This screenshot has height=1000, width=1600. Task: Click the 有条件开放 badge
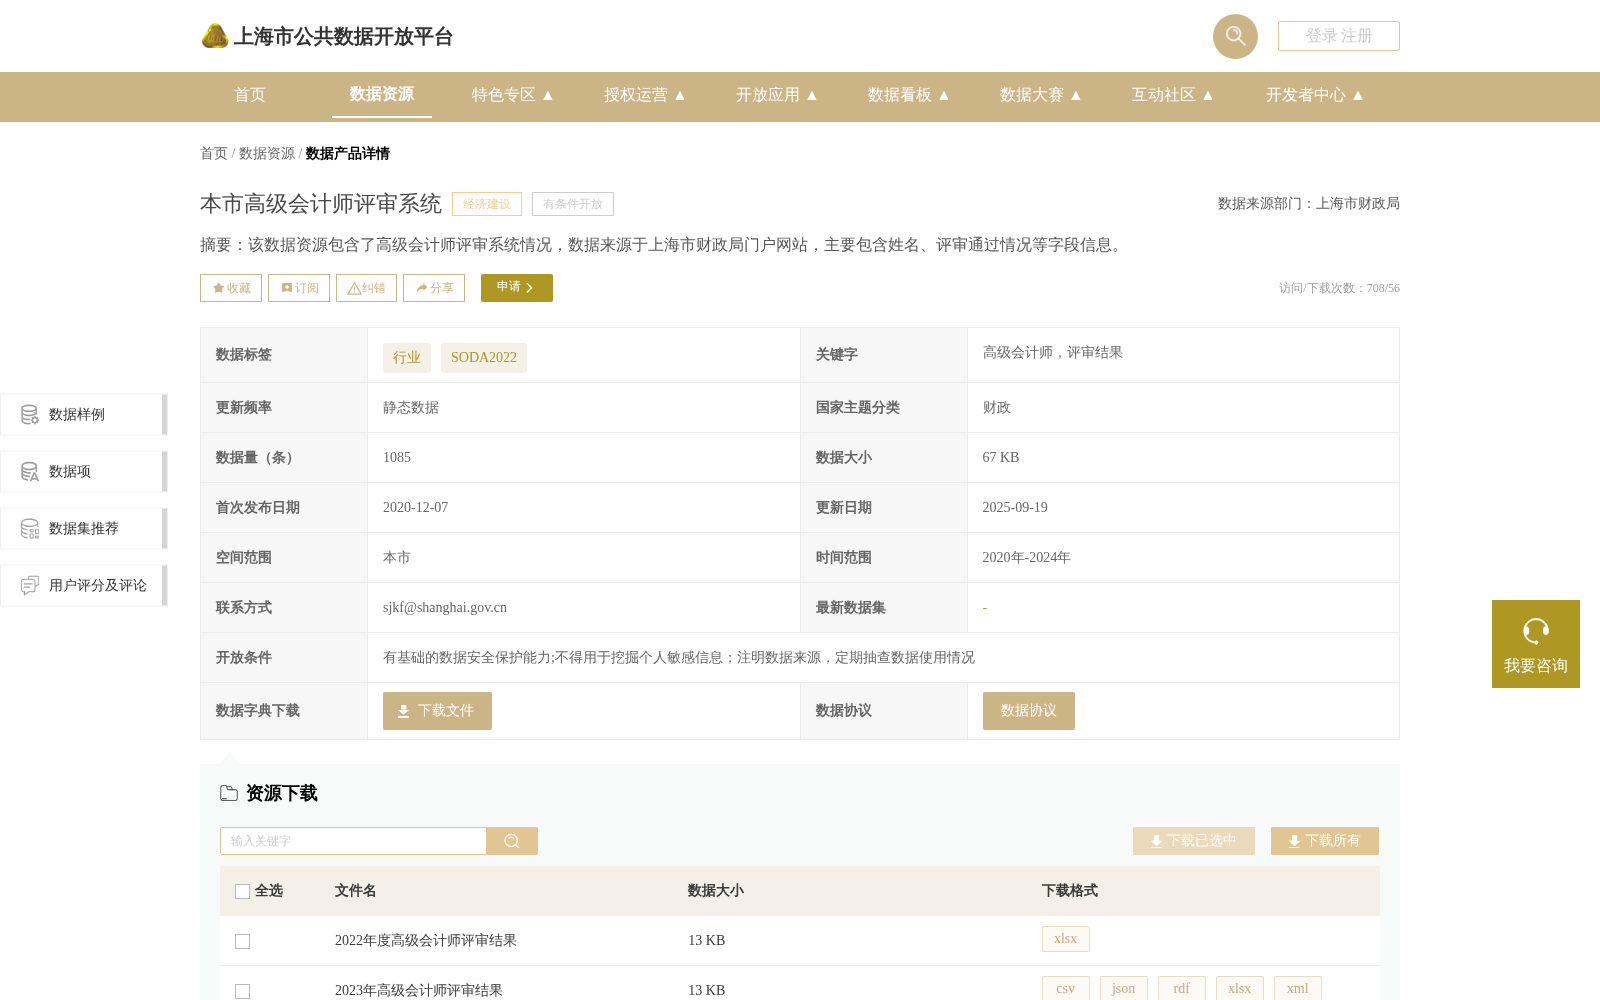click(573, 204)
